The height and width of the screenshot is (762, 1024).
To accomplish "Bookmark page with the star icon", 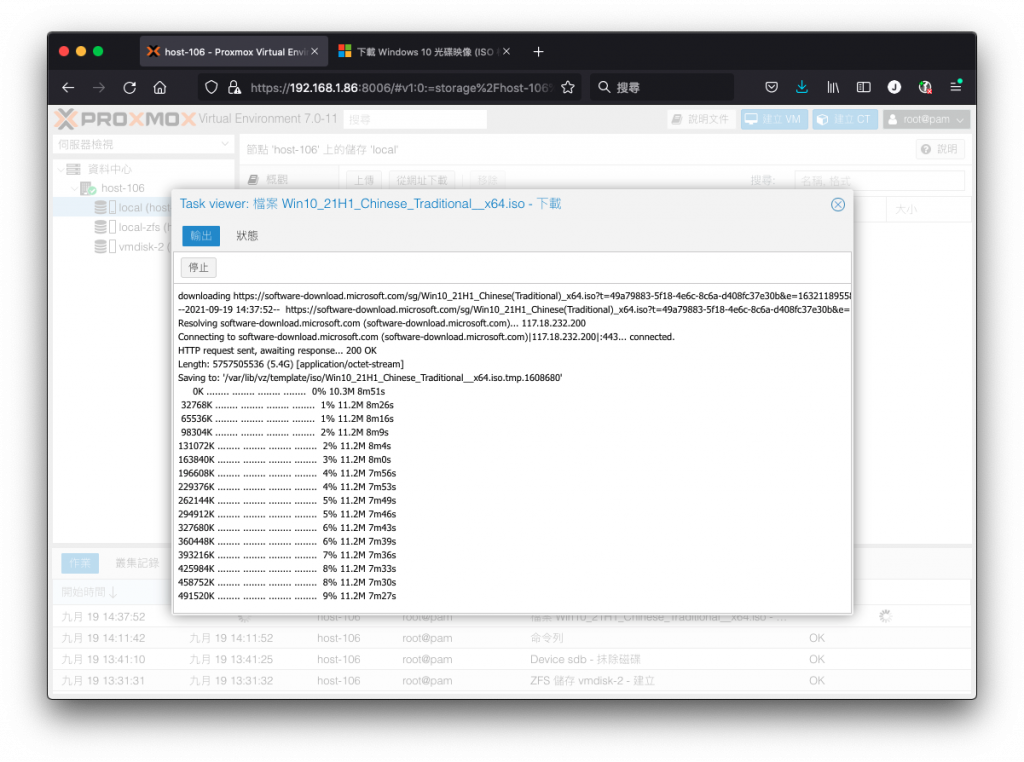I will click(x=568, y=87).
